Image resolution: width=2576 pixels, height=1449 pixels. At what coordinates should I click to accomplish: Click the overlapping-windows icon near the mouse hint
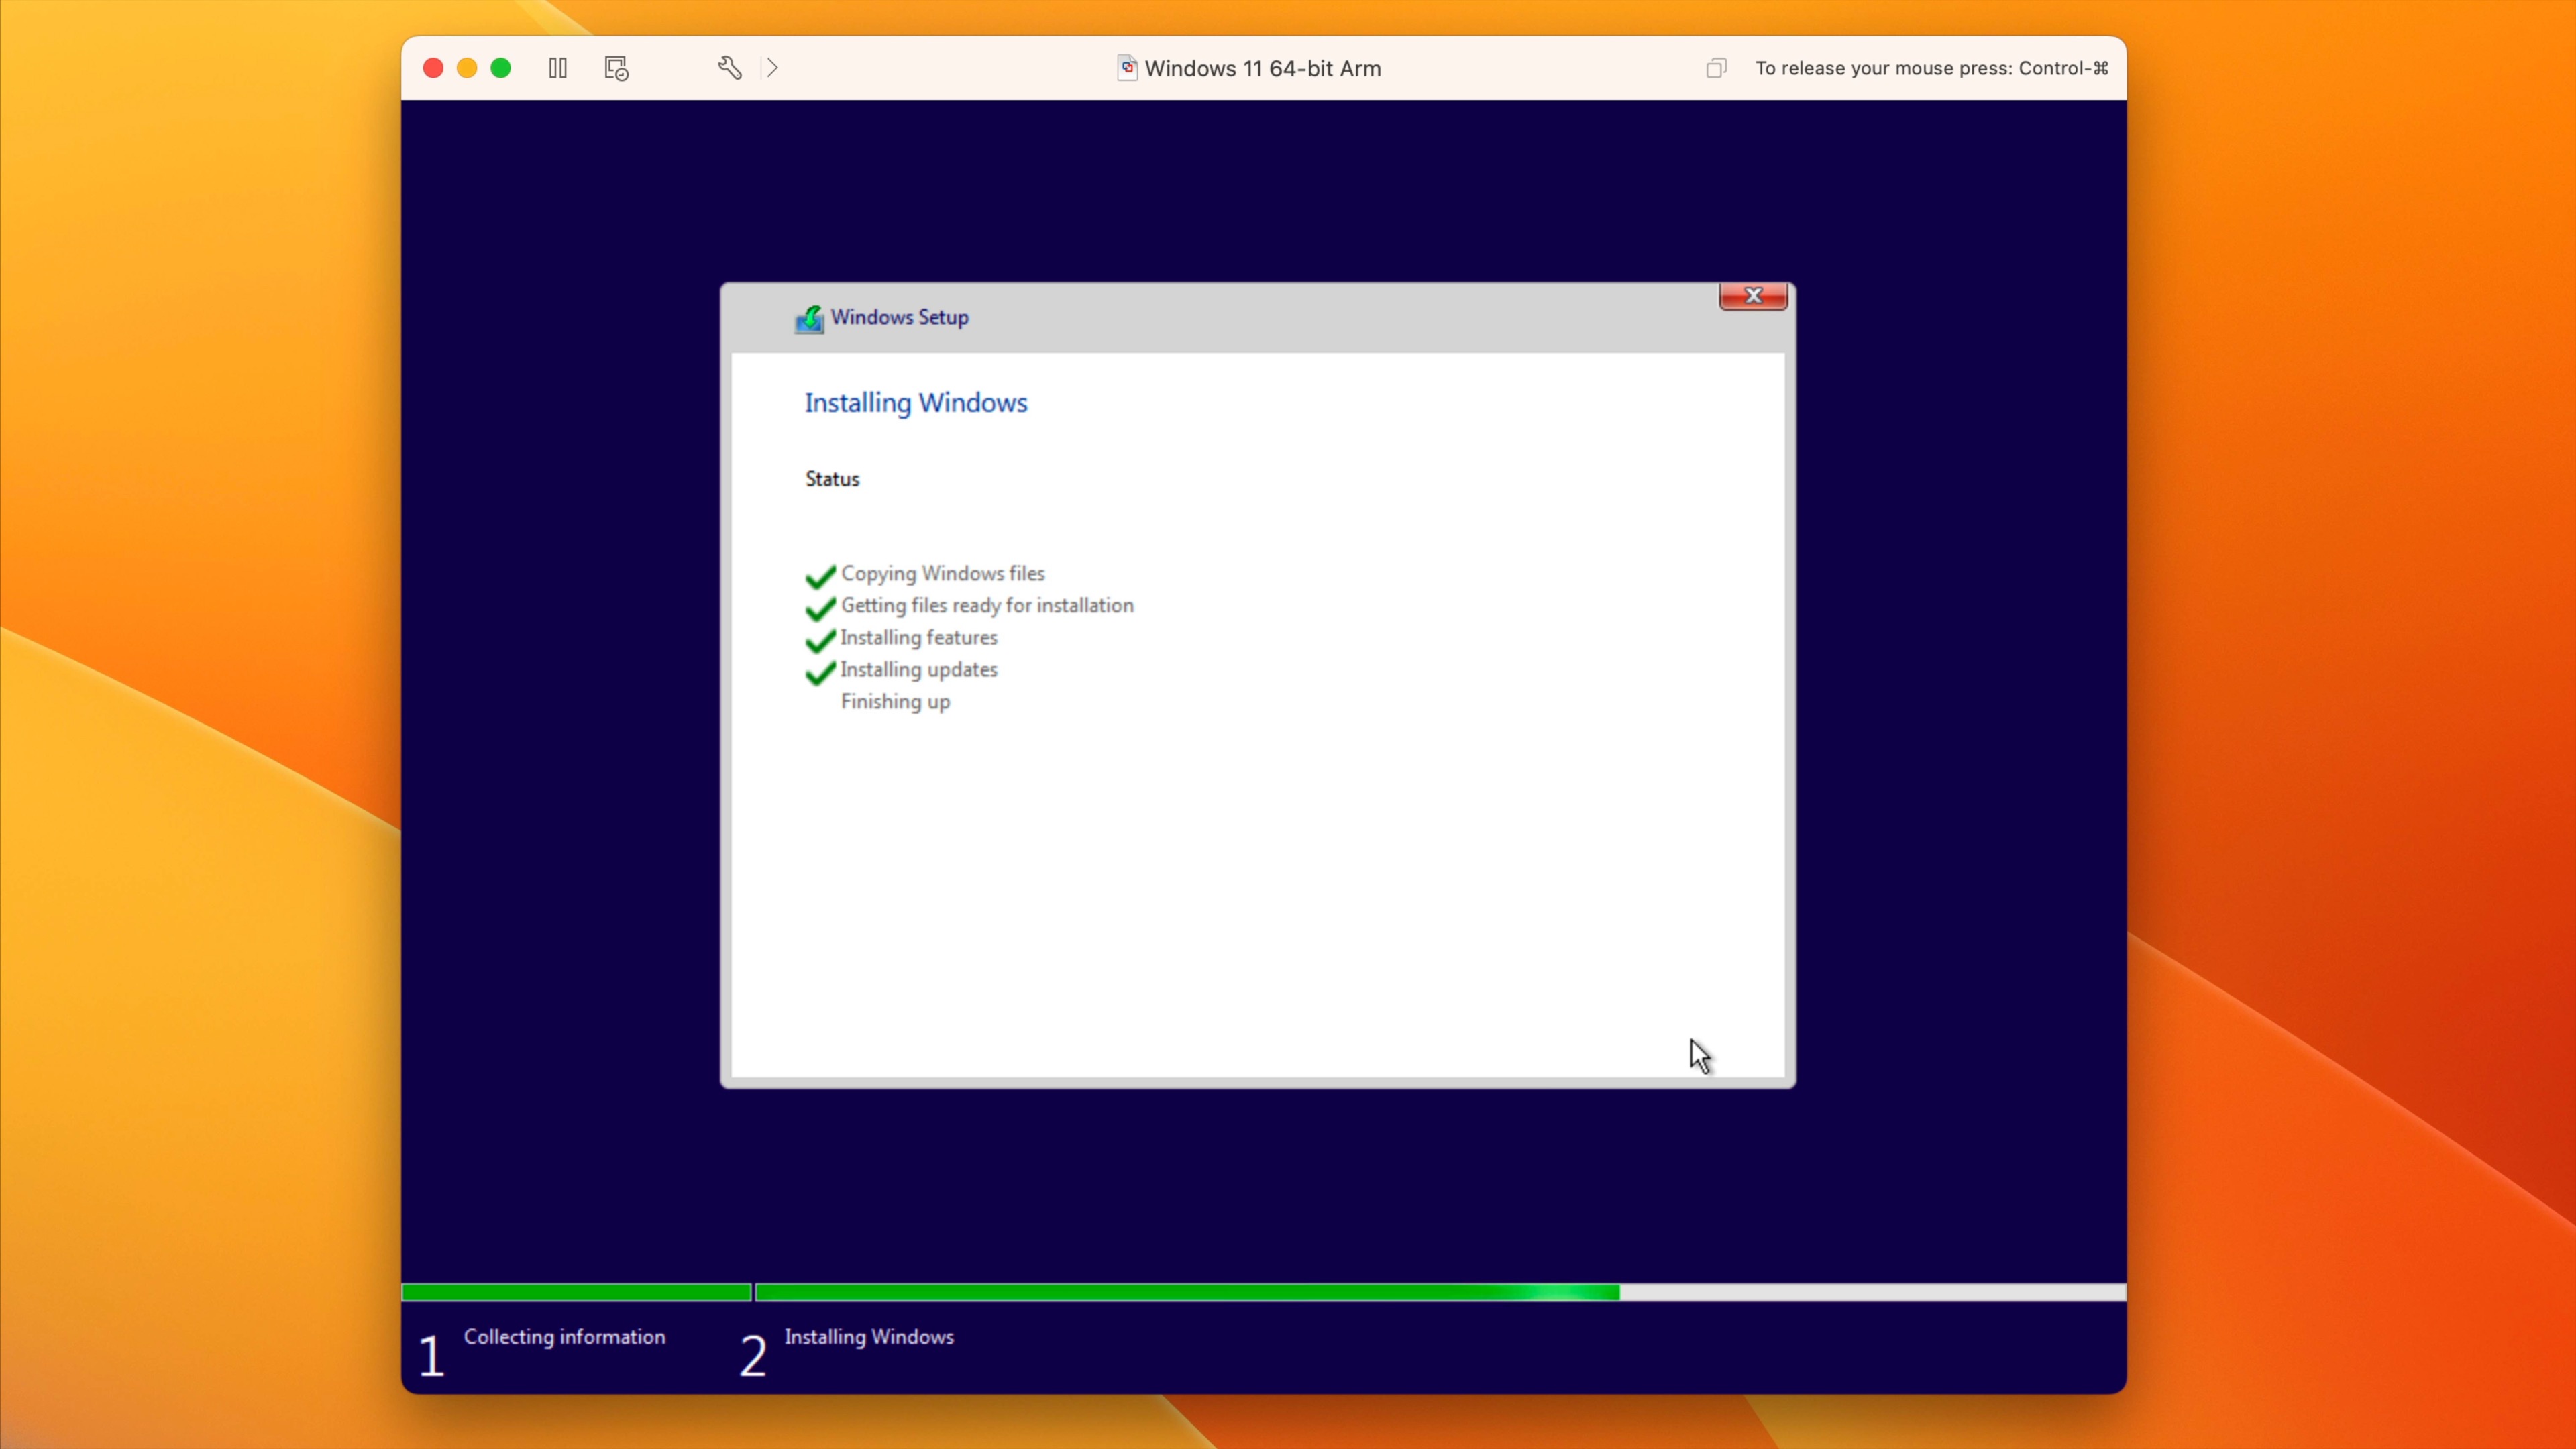[x=1716, y=68]
